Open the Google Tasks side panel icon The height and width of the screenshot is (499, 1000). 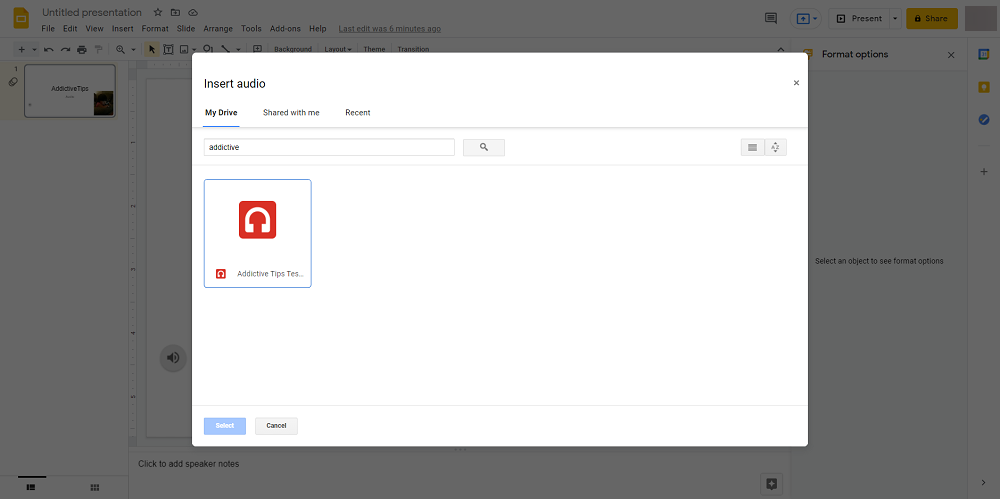click(984, 120)
